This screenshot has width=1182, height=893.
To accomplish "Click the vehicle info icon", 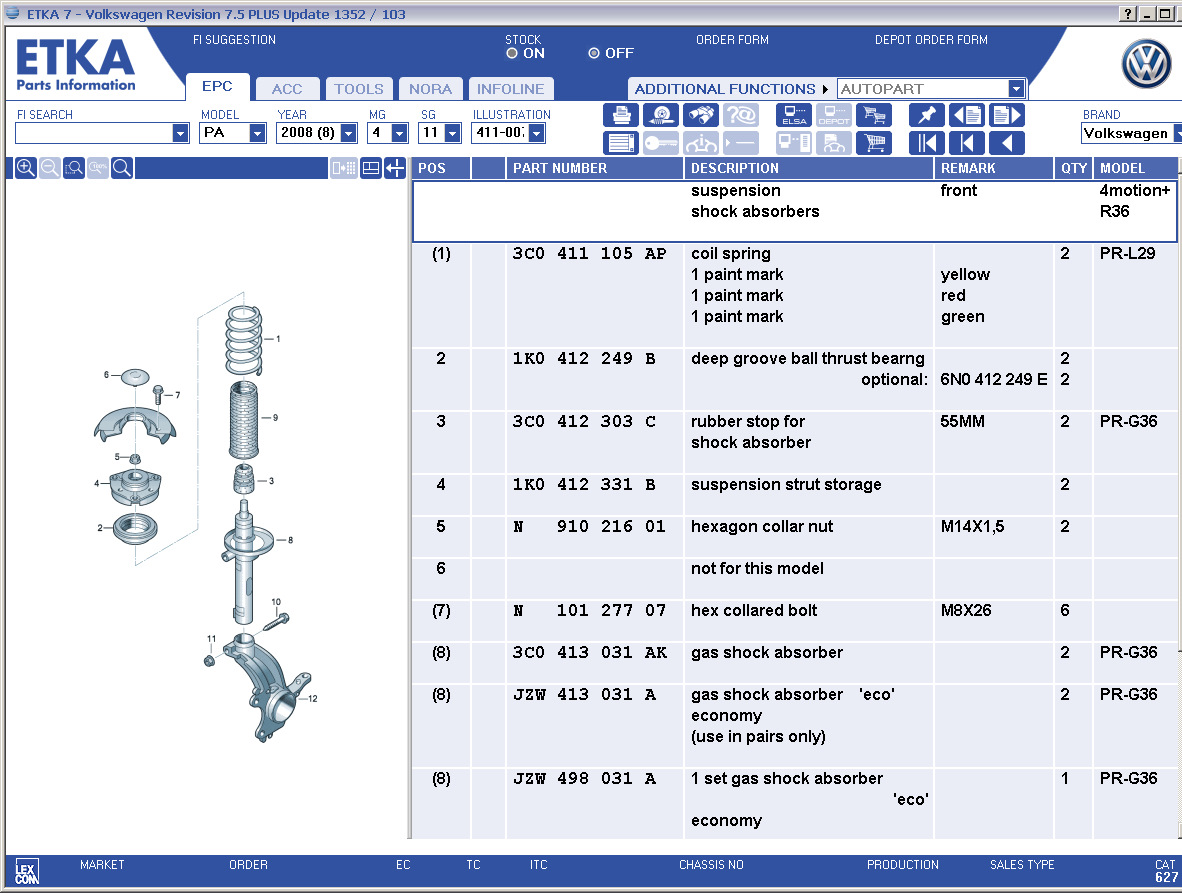I will (x=701, y=142).
